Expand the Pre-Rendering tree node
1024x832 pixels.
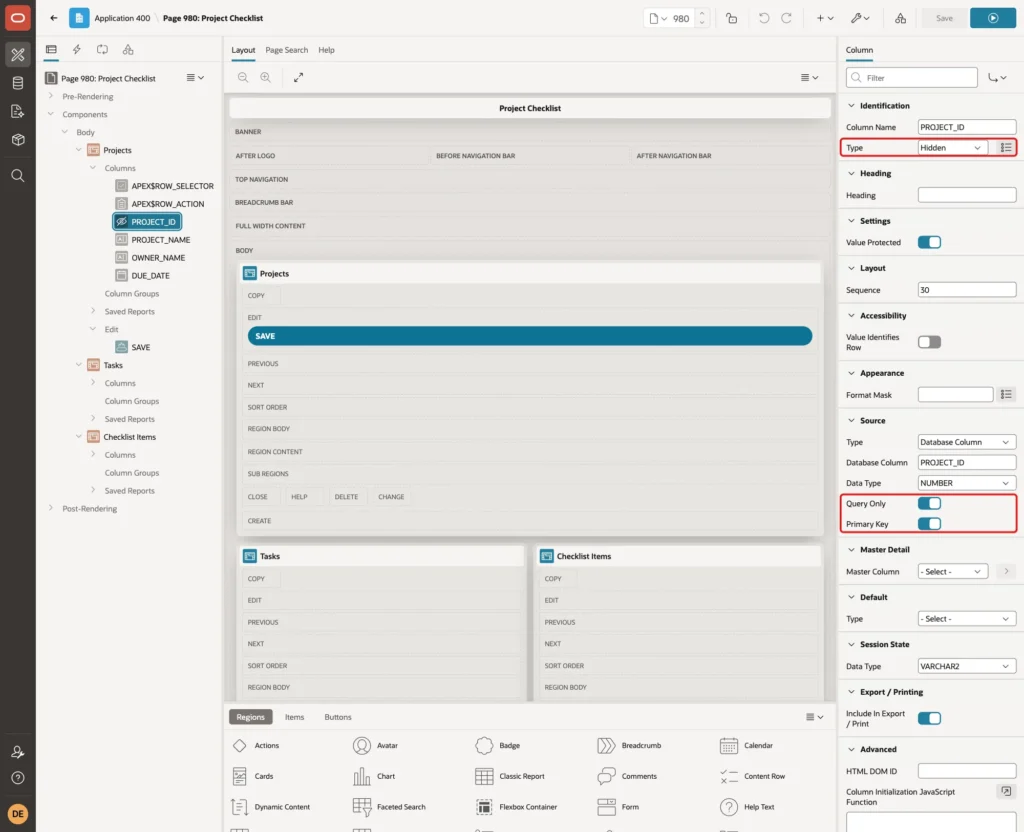point(51,96)
